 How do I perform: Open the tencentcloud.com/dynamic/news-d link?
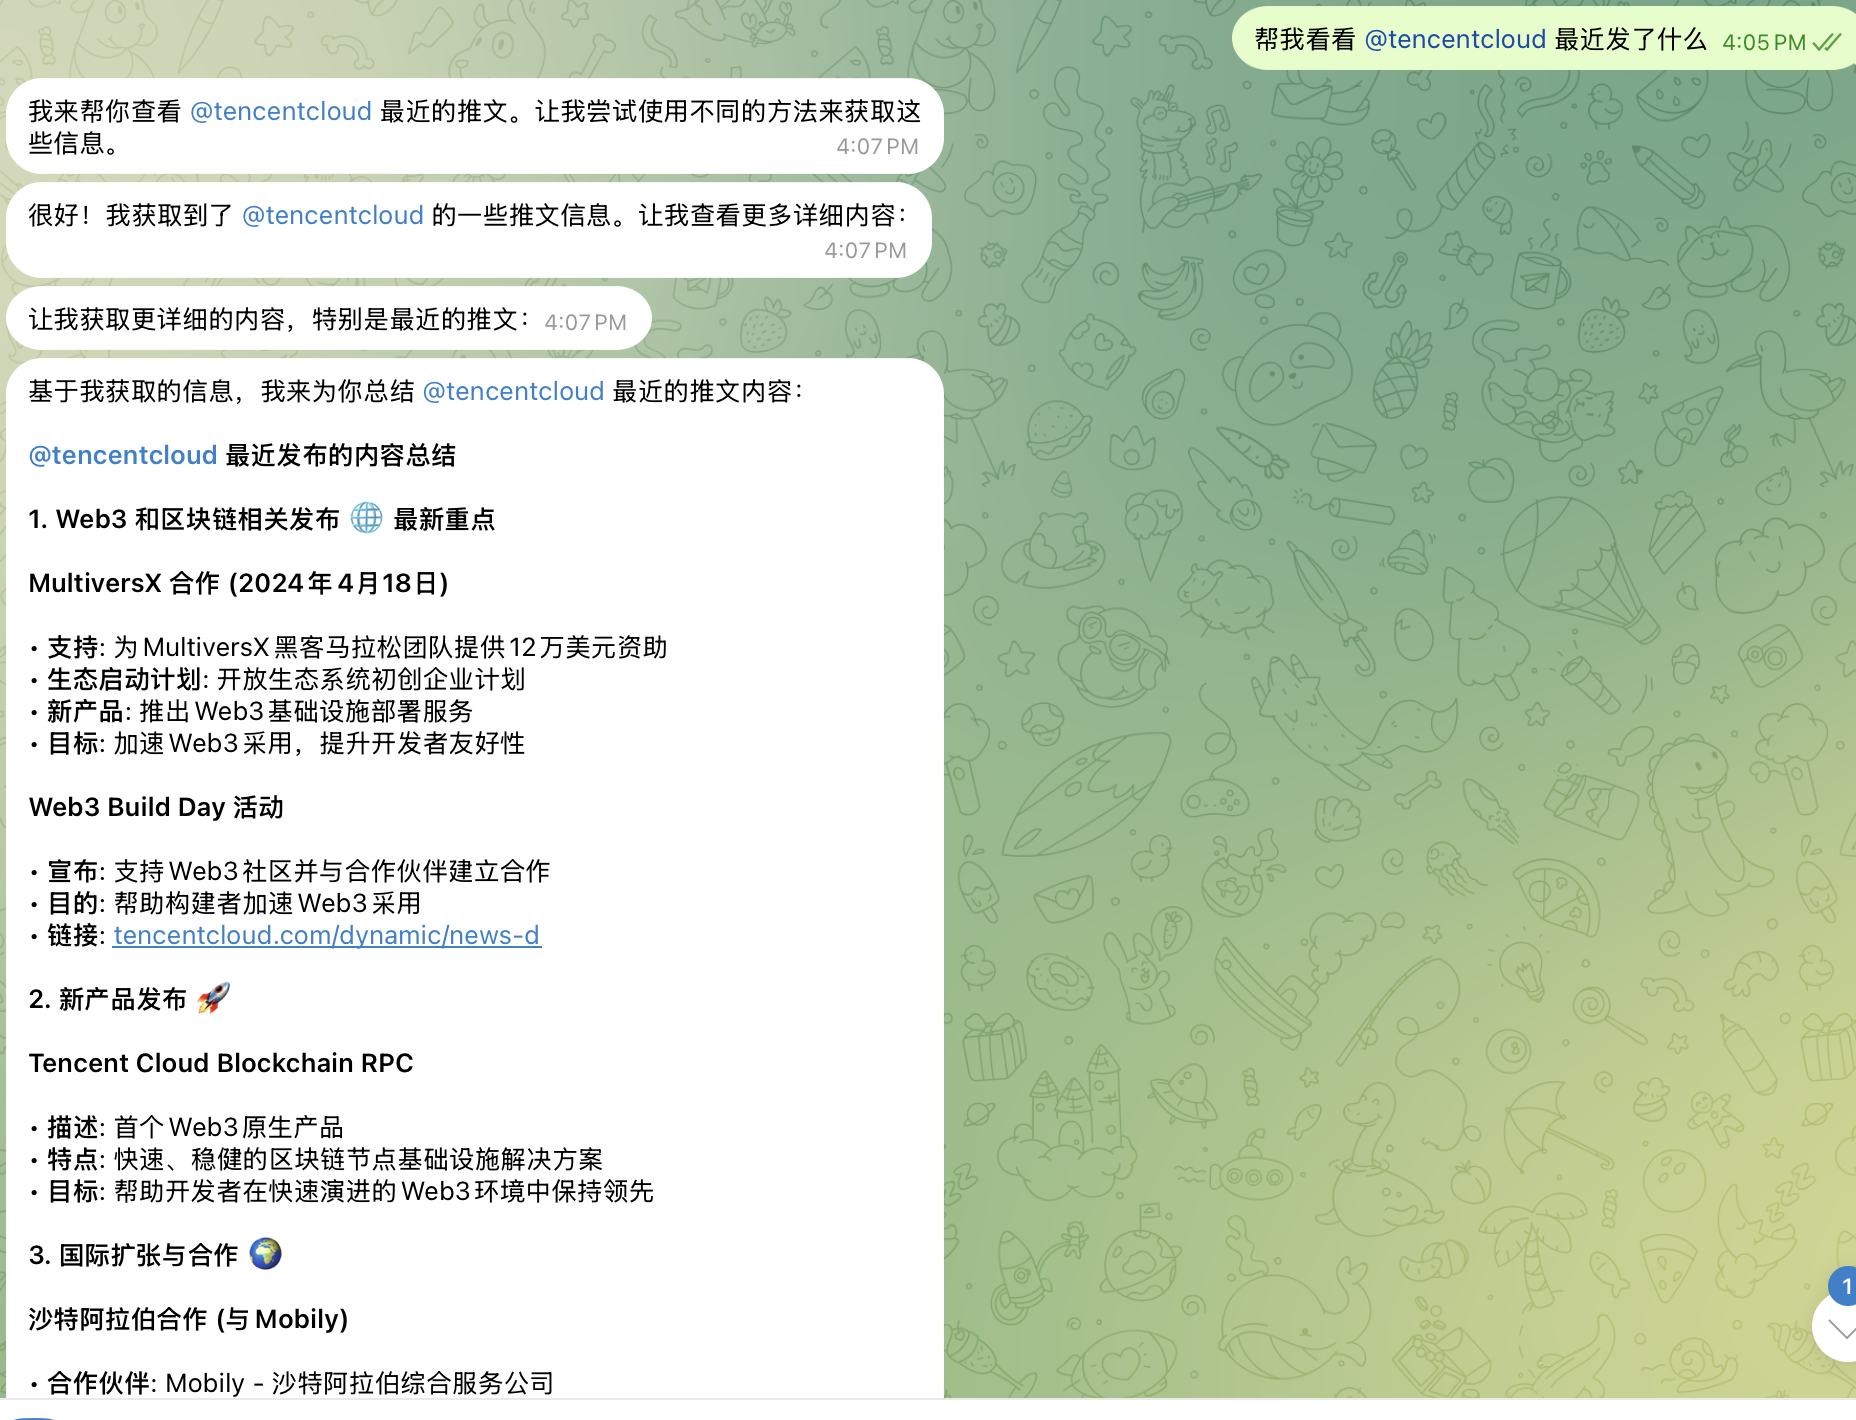tap(327, 935)
